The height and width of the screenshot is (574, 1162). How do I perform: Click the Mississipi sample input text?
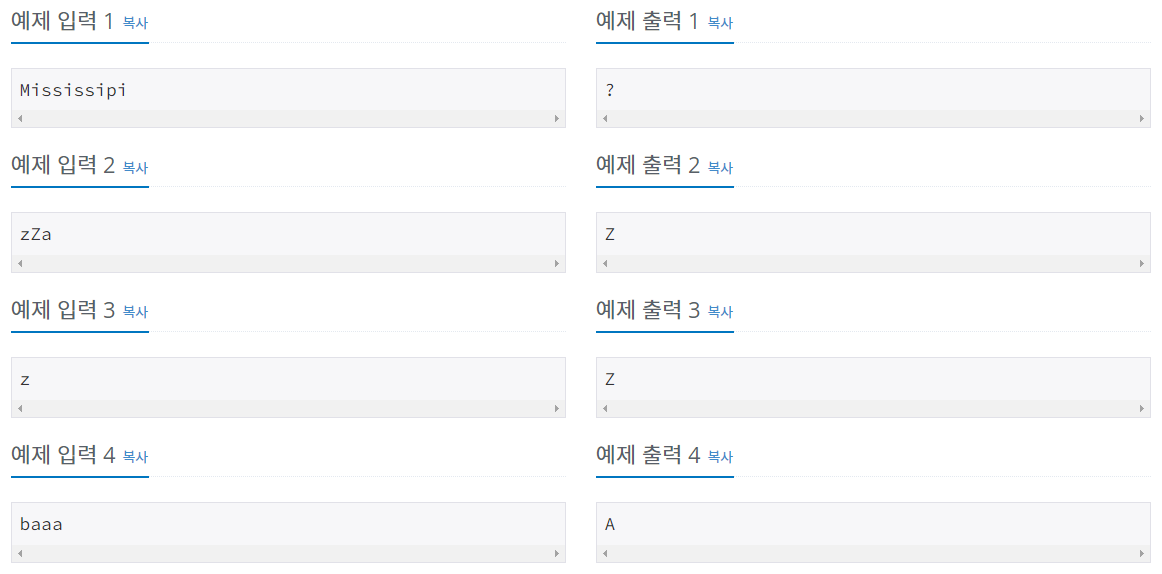(73, 90)
